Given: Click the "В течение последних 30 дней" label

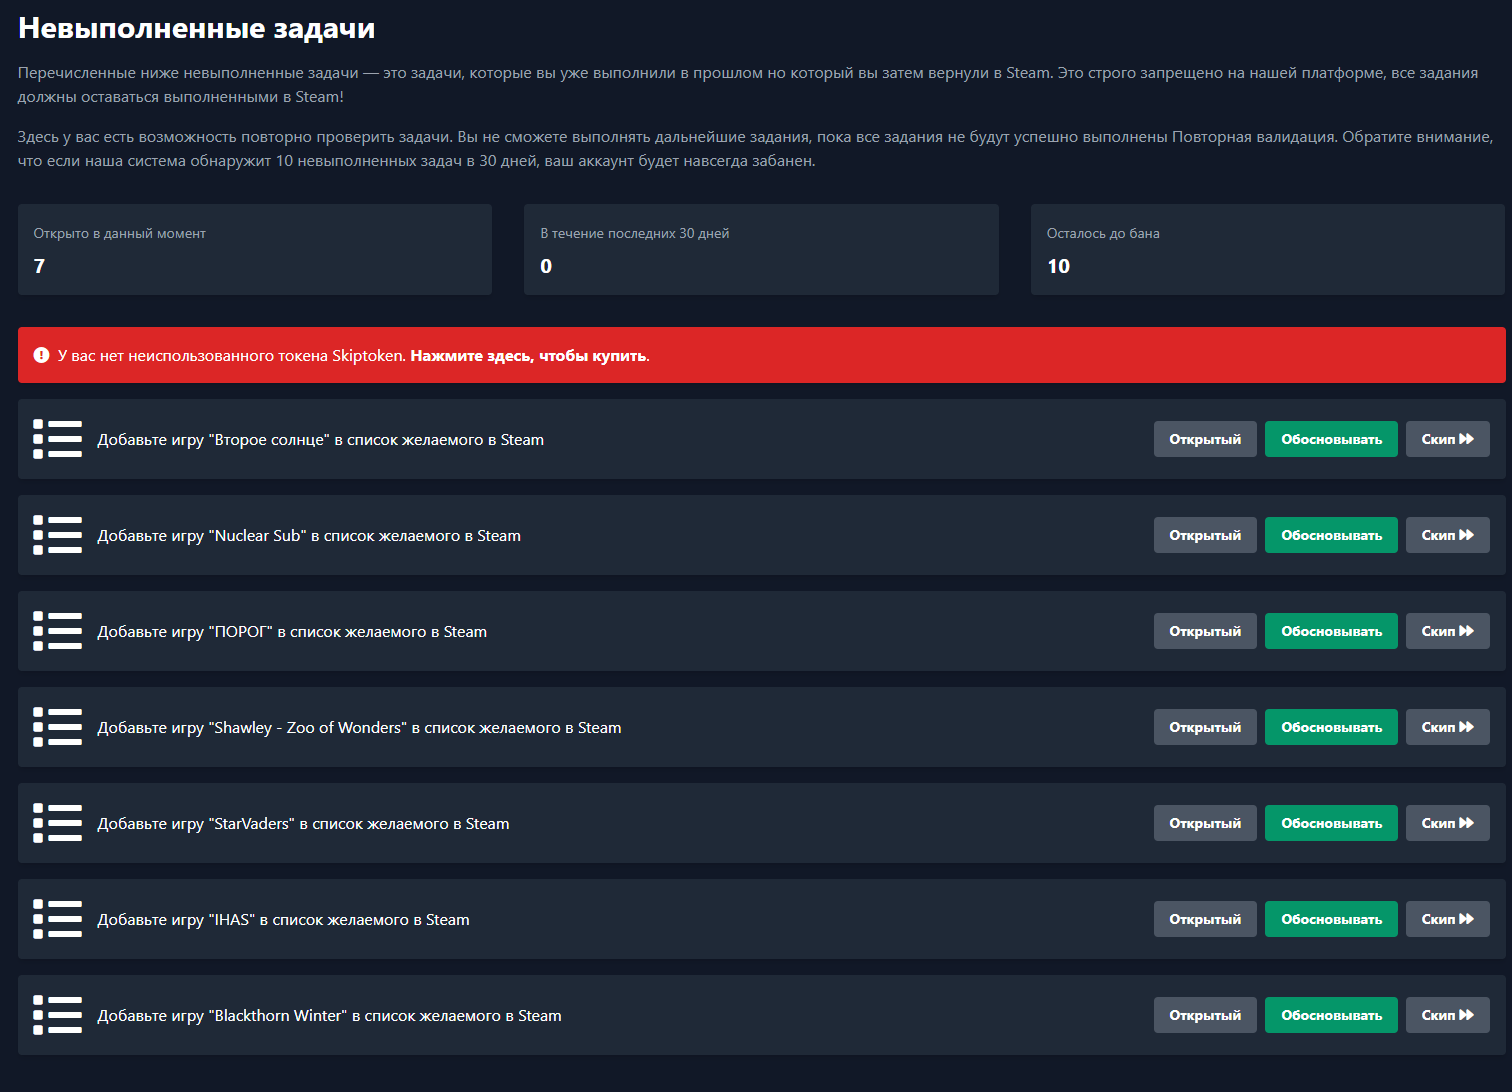Looking at the screenshot, I should [x=635, y=233].
